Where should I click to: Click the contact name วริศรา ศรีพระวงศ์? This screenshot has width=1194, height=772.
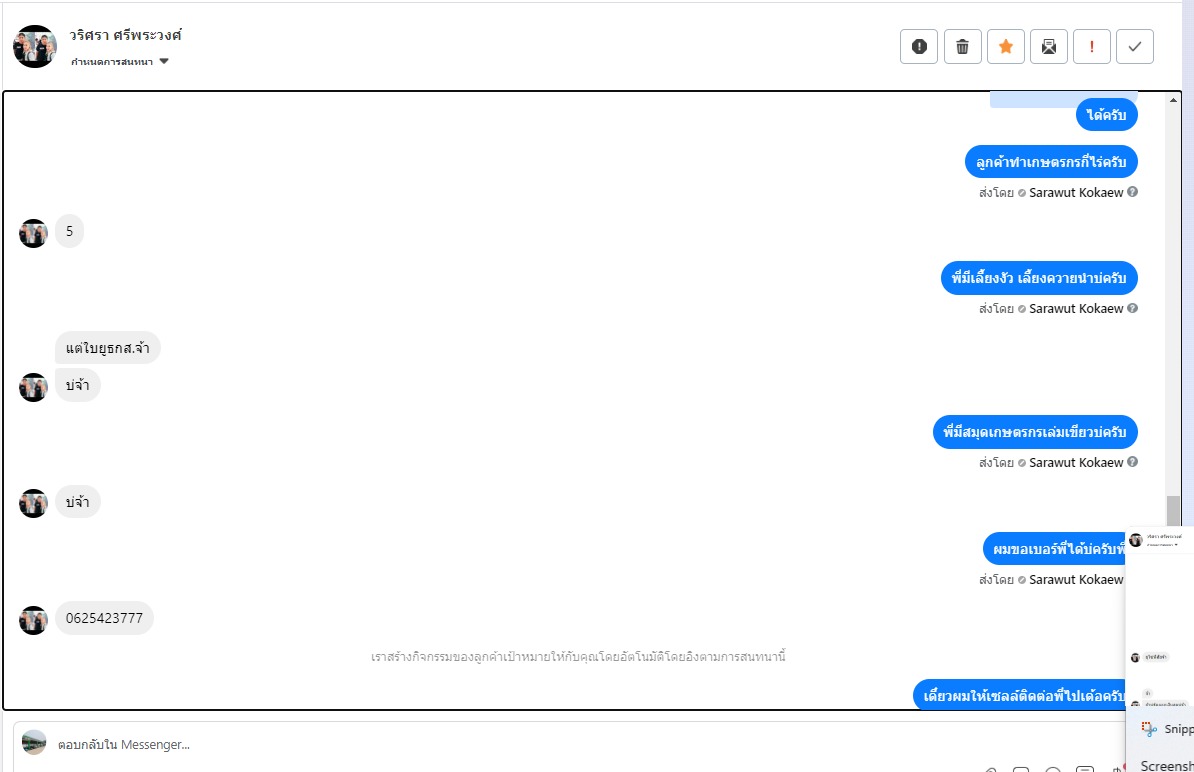126,35
